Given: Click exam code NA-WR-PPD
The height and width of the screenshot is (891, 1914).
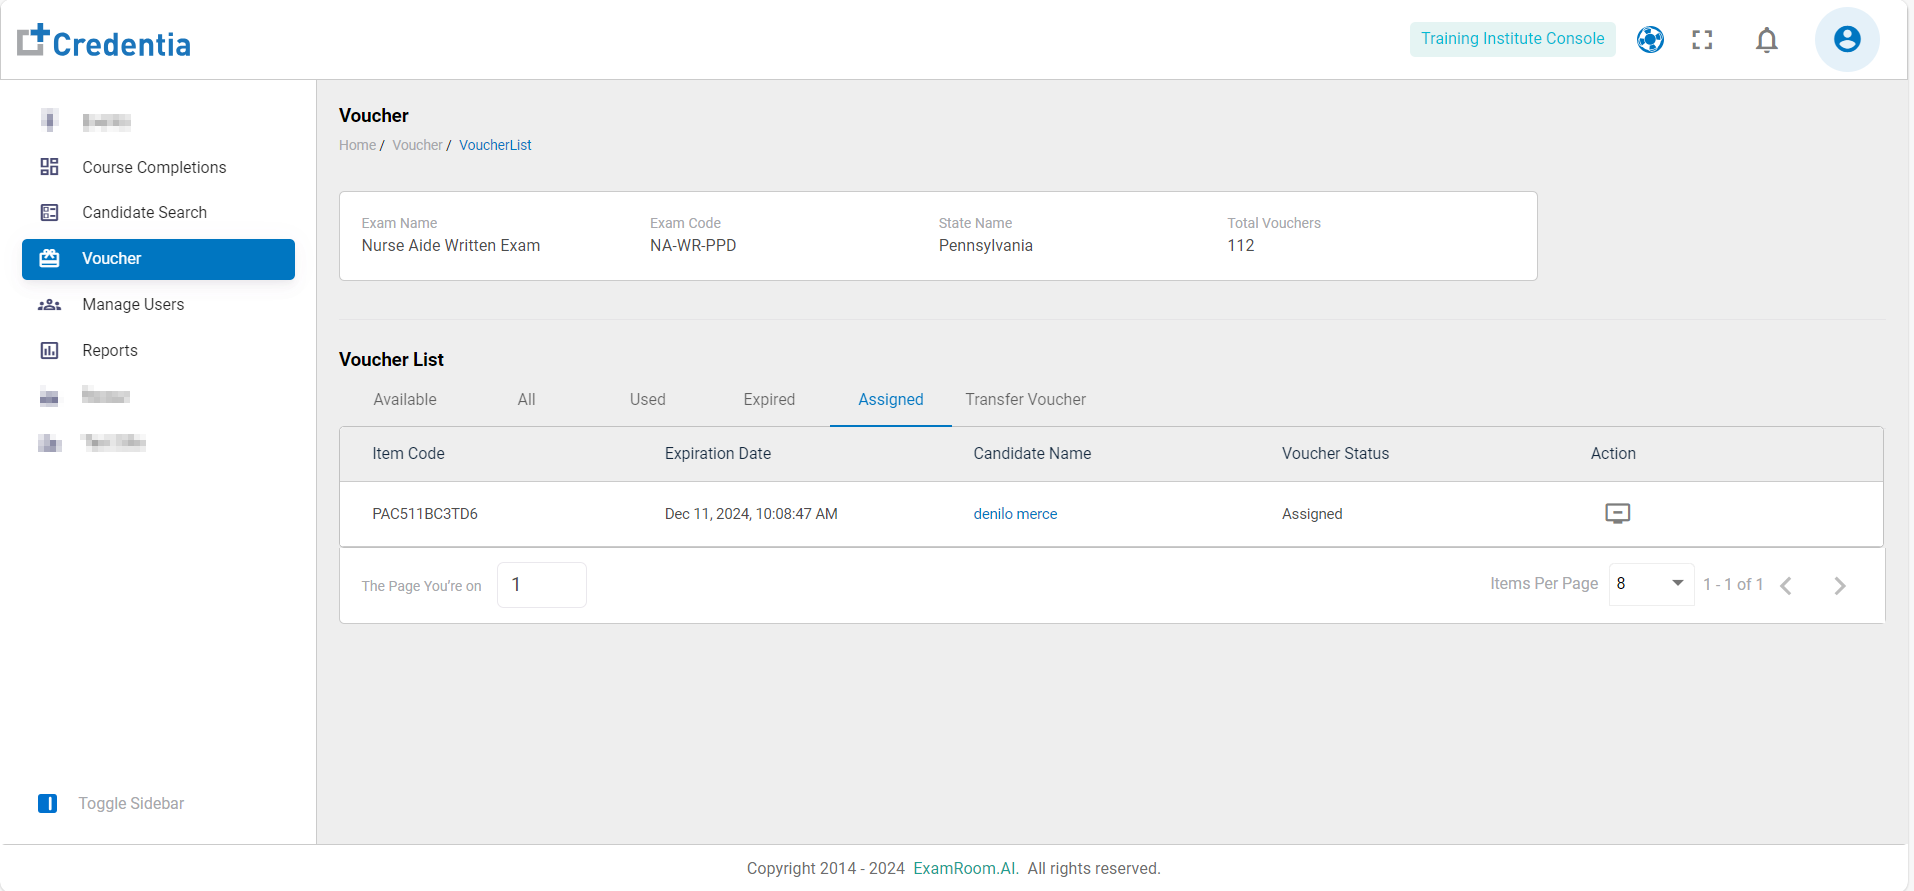Looking at the screenshot, I should (693, 245).
